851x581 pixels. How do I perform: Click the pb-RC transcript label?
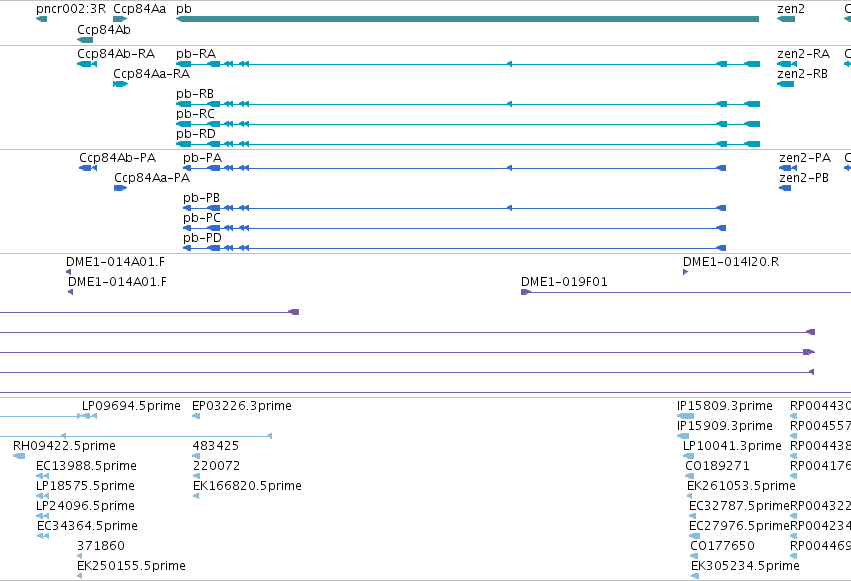pyautogui.click(x=195, y=114)
